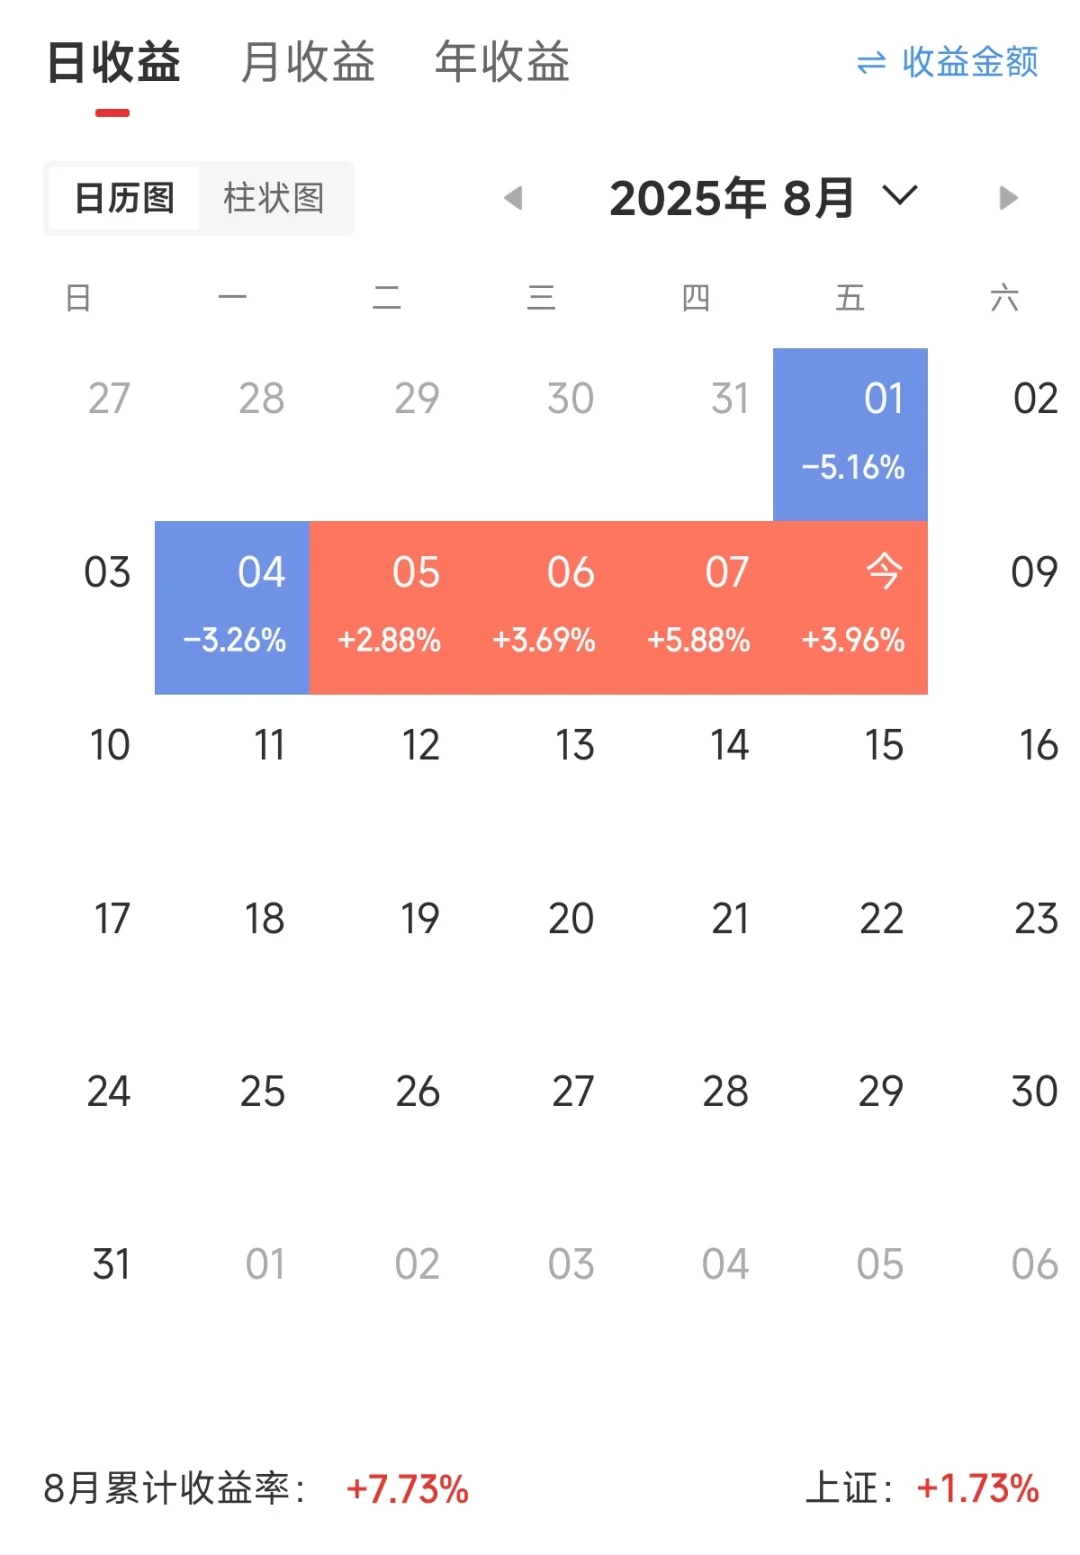Select August 04 cell showing -3.26%
The image size is (1080, 1555).
click(232, 607)
